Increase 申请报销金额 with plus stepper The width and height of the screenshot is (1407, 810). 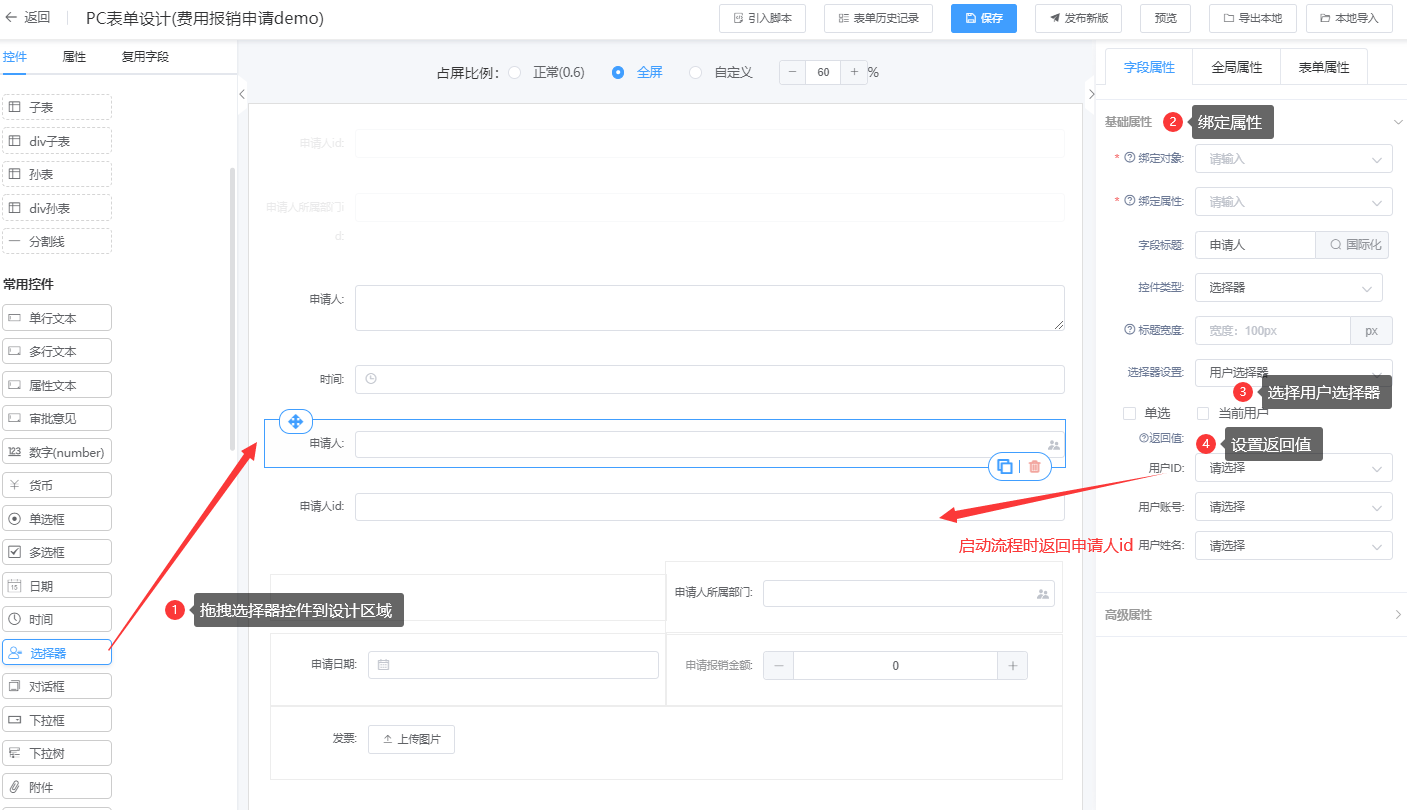1012,666
